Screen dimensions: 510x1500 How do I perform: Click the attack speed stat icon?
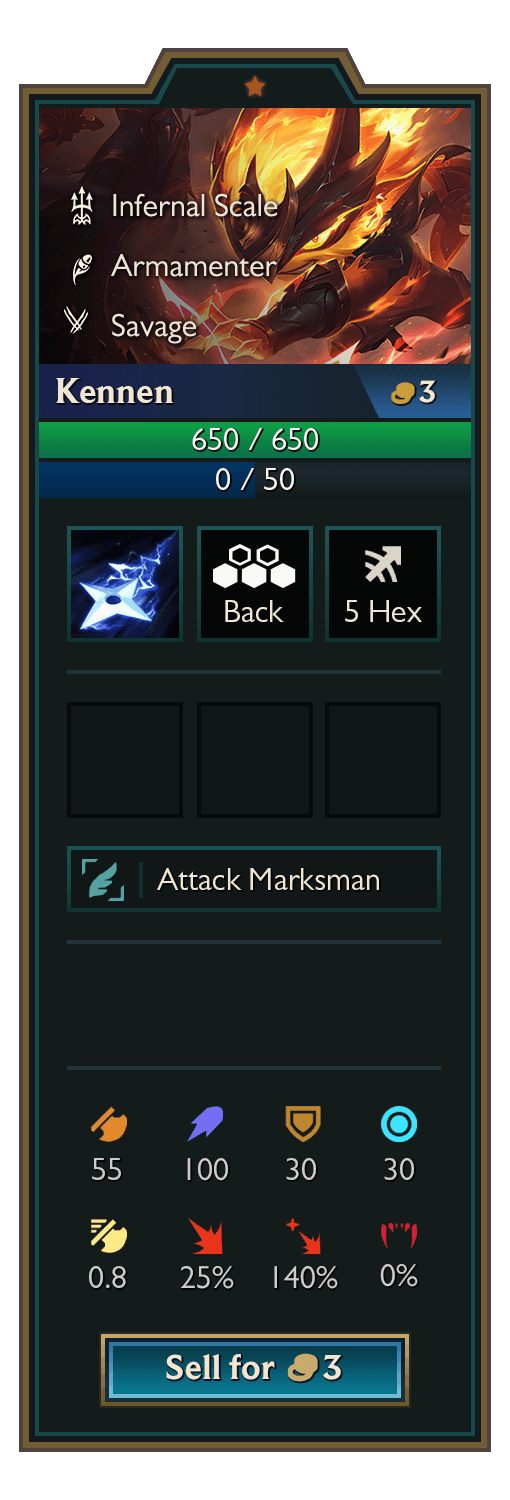[x=107, y=1235]
